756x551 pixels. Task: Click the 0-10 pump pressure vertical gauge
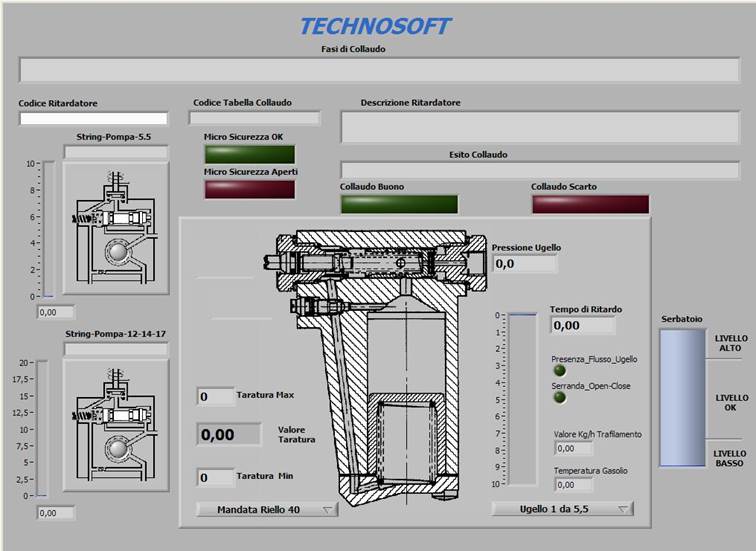tap(49, 229)
